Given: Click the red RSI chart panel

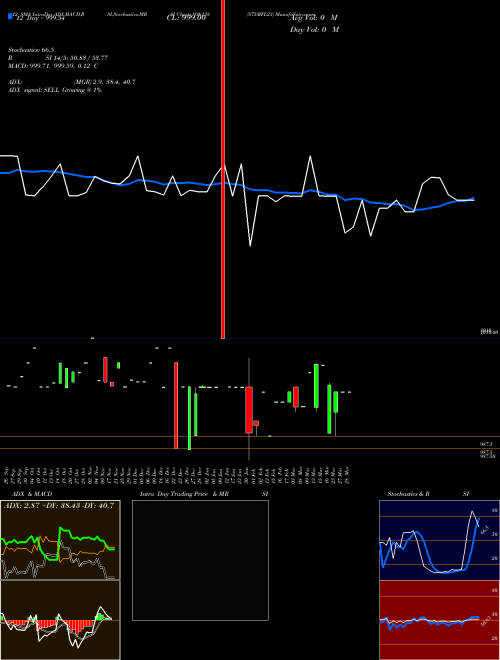Looking at the screenshot, I should click(x=439, y=620).
